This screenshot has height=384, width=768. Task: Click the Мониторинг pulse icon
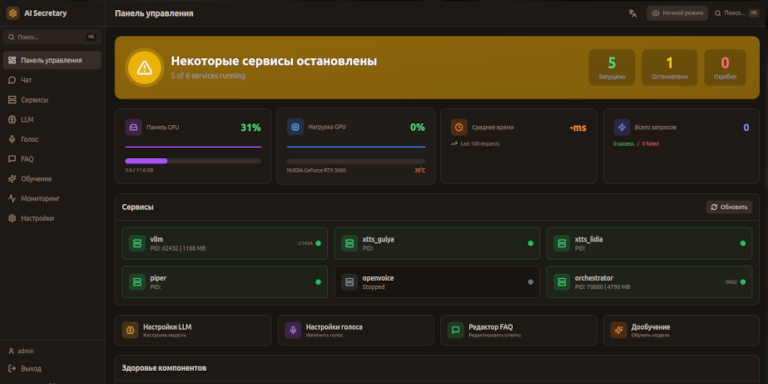[12, 198]
